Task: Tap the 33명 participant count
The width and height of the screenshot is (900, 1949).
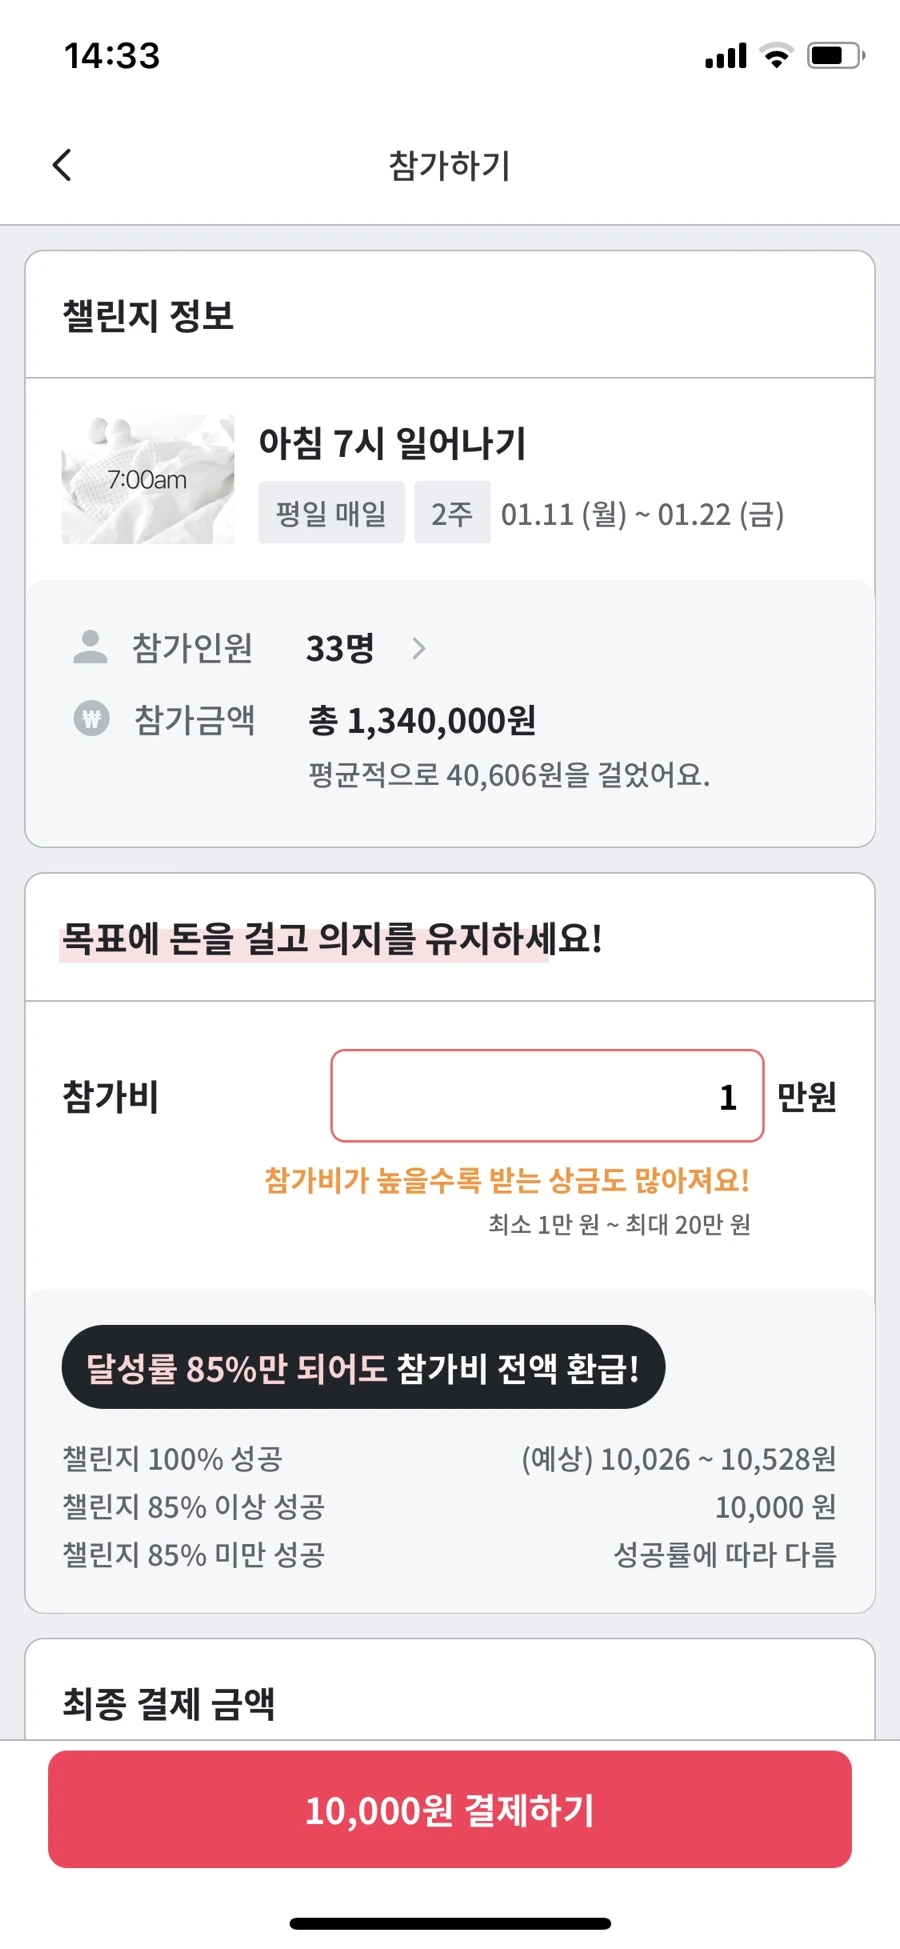Action: pos(340,648)
